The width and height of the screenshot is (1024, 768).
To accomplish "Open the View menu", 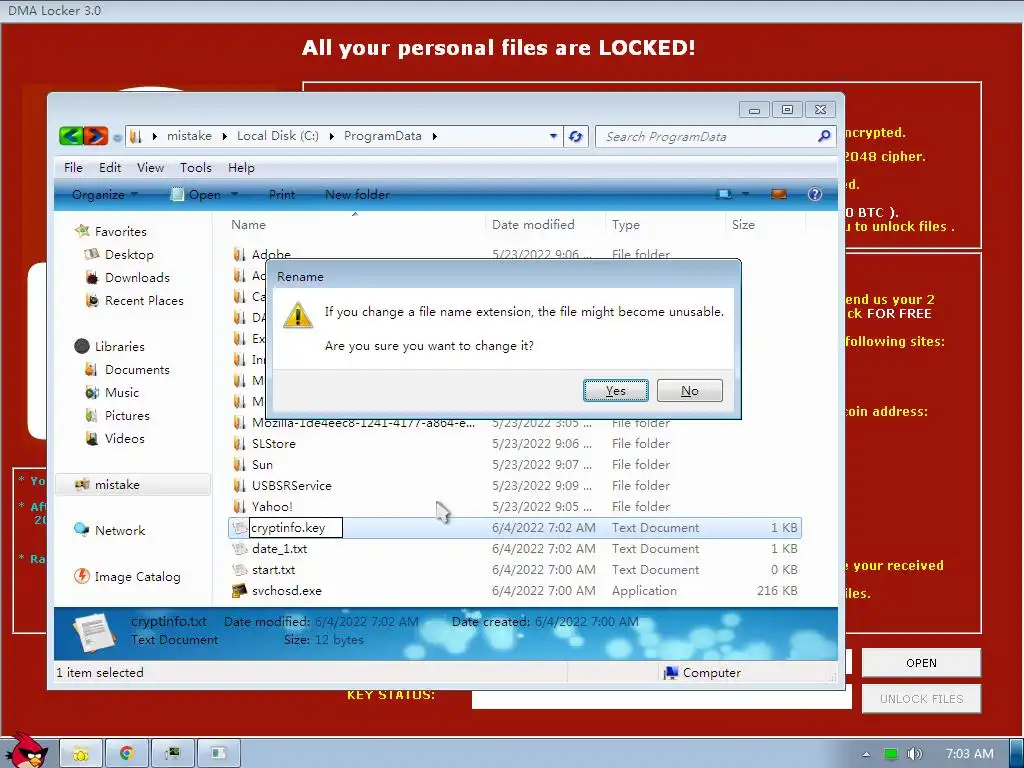I will tap(150, 168).
